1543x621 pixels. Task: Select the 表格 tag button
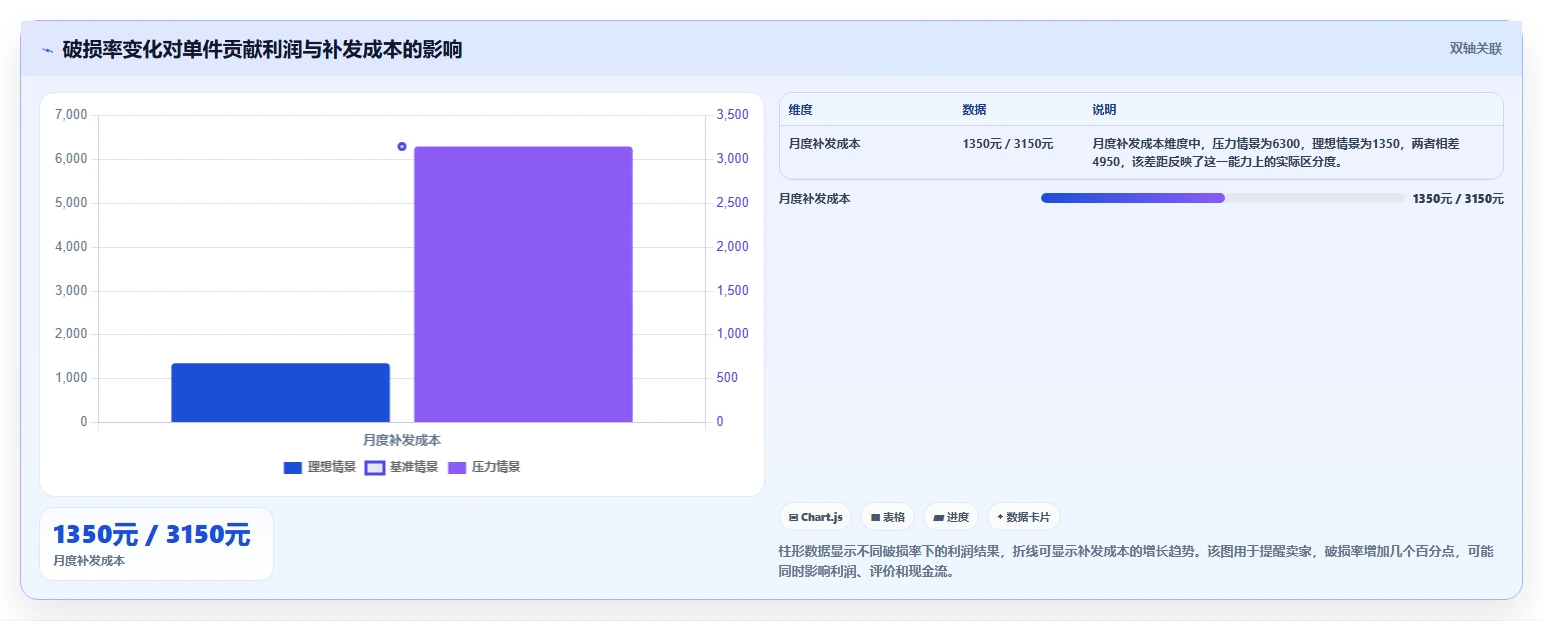pyautogui.click(x=887, y=517)
